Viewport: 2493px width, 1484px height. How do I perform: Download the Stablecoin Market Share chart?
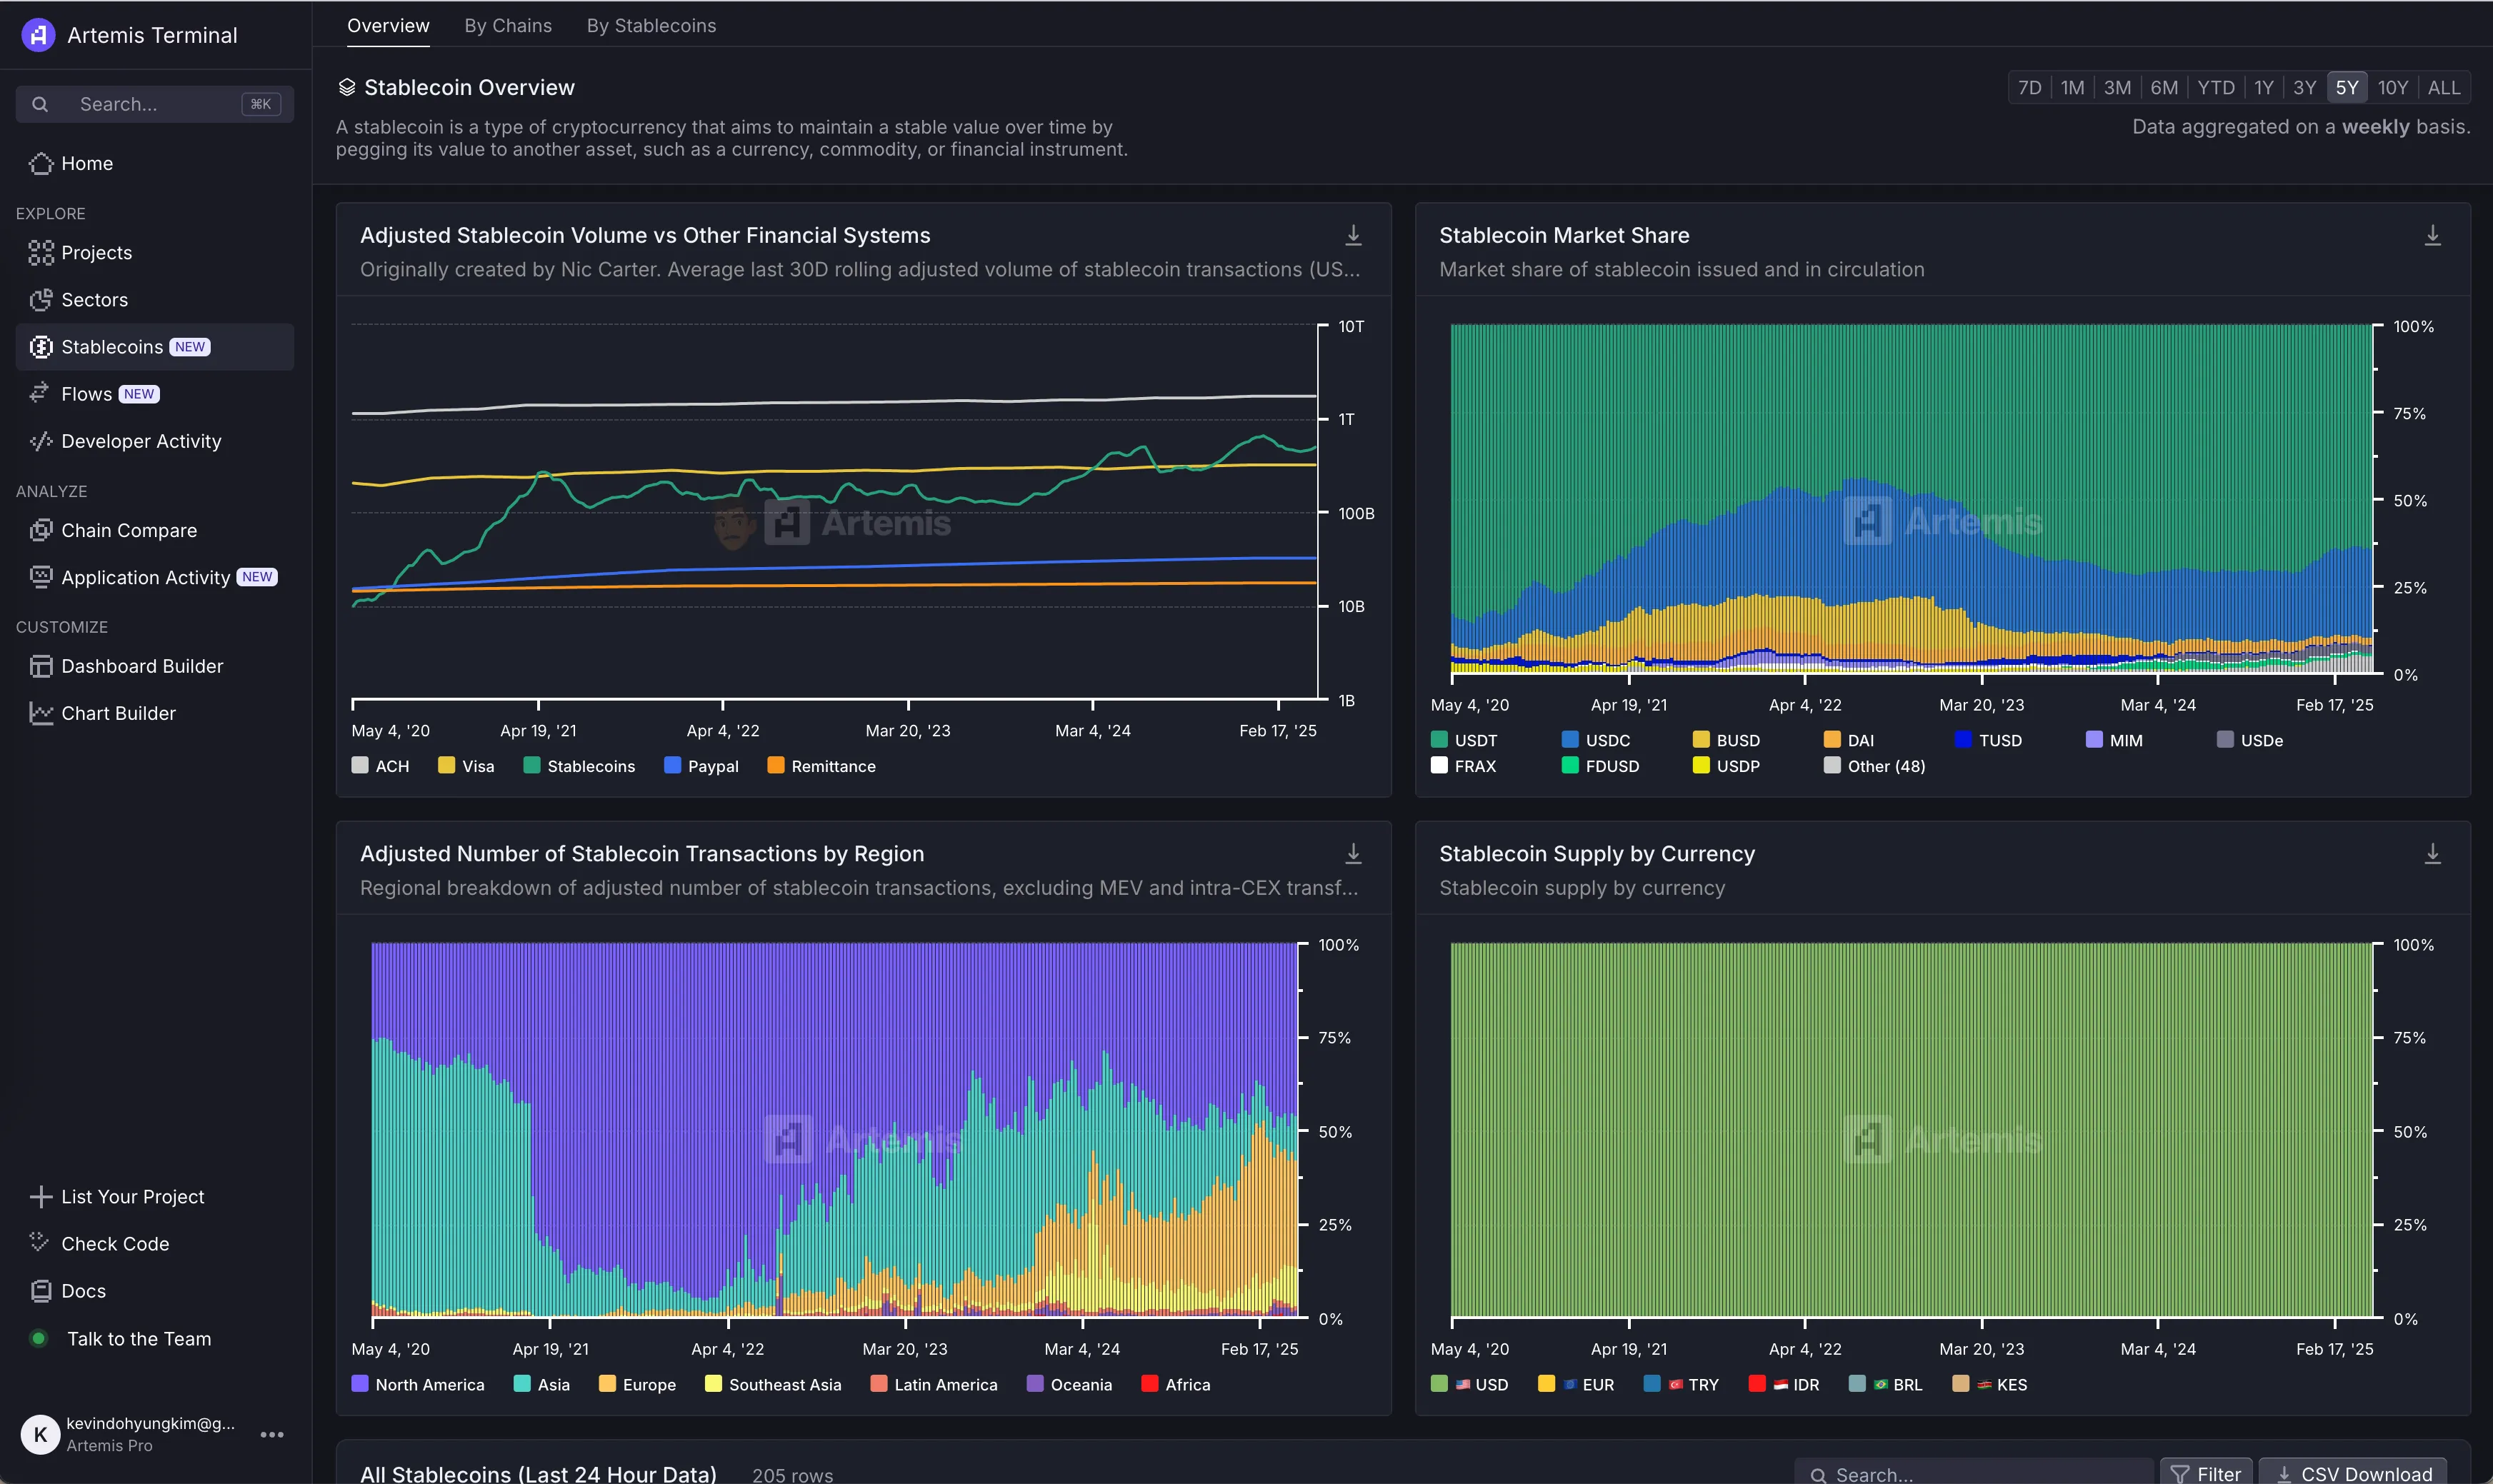point(2432,236)
